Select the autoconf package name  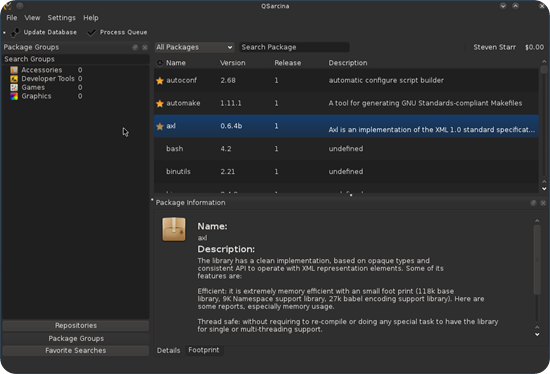click(181, 80)
